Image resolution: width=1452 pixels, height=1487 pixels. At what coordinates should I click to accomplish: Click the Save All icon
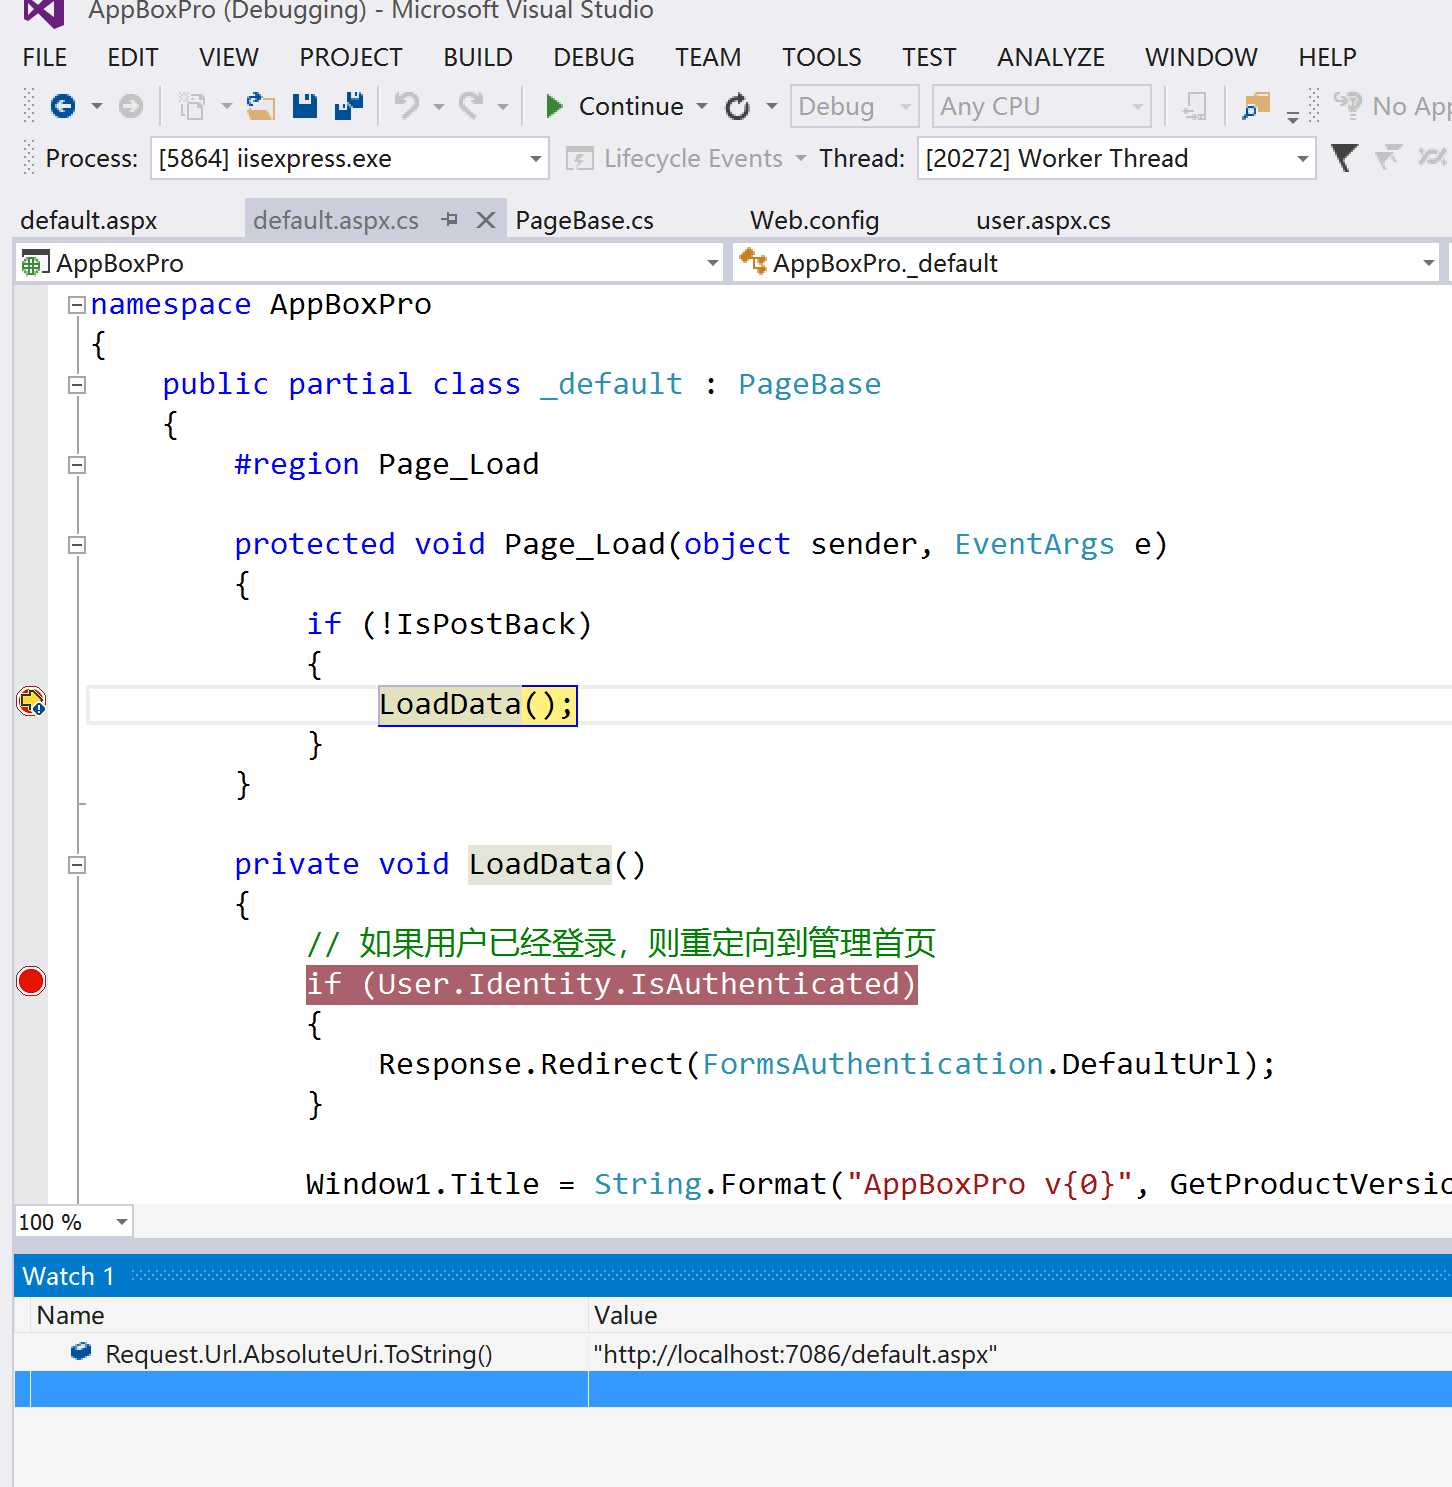[x=349, y=106]
